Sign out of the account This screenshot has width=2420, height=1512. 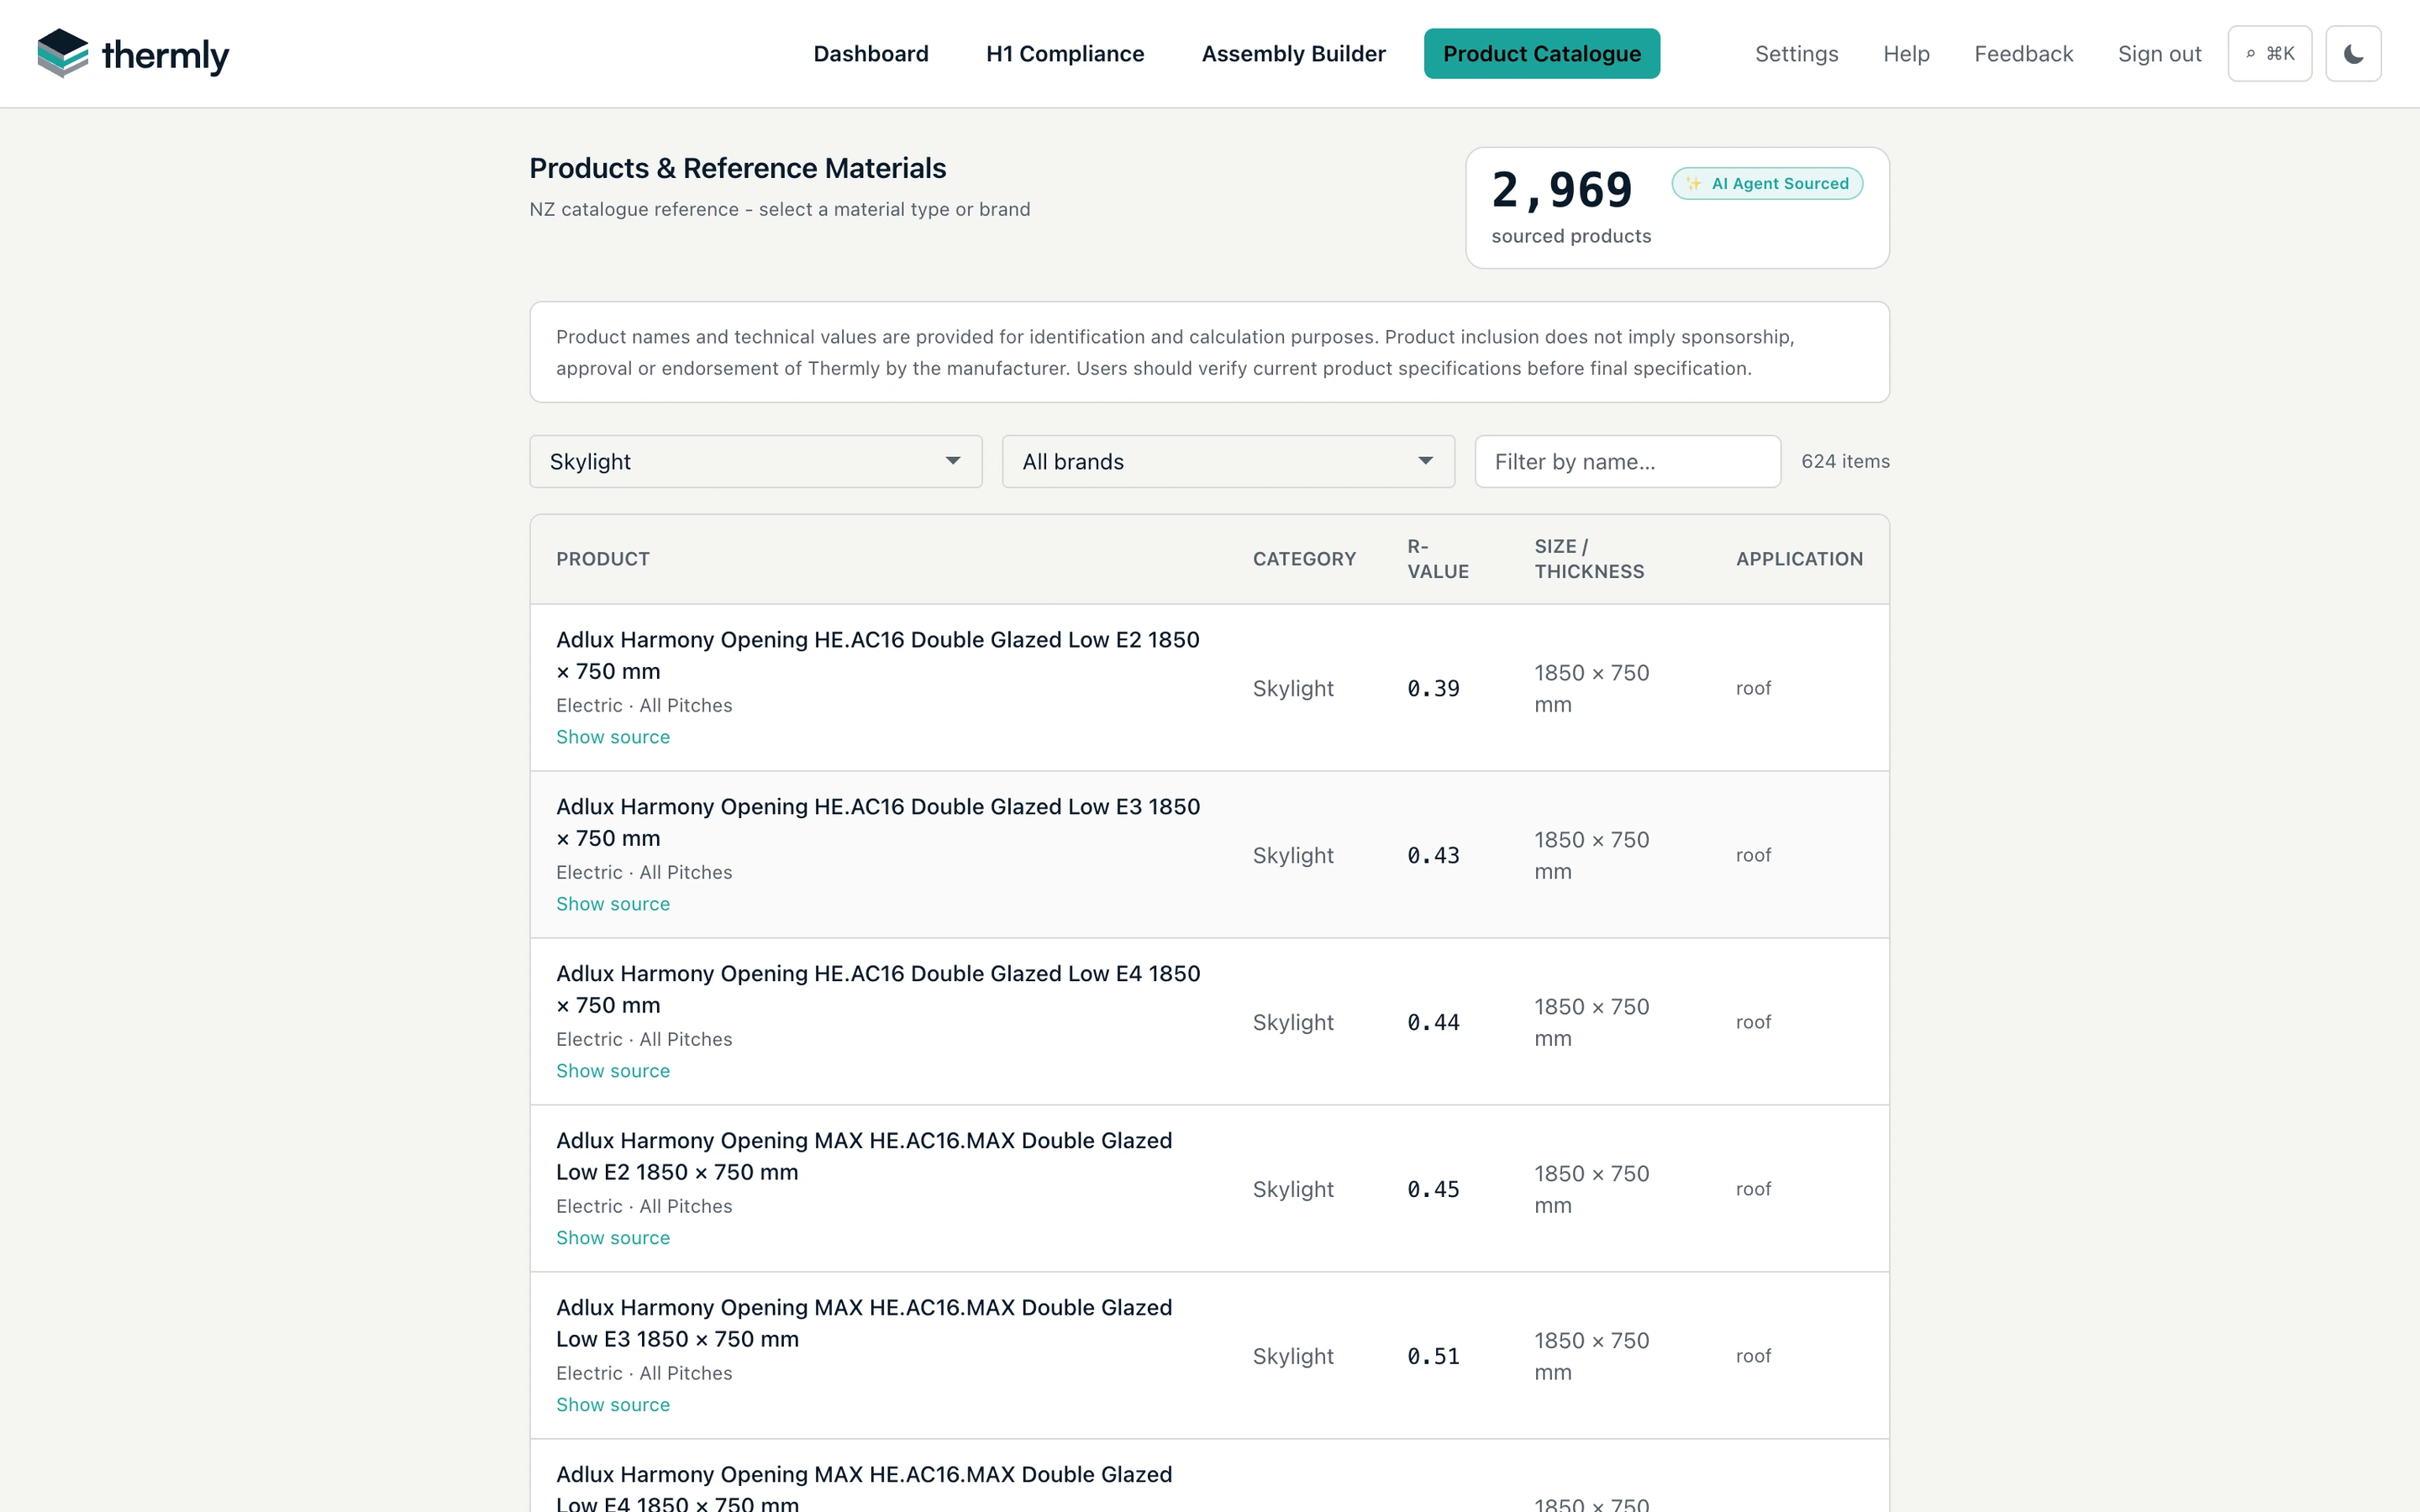pyautogui.click(x=2159, y=54)
